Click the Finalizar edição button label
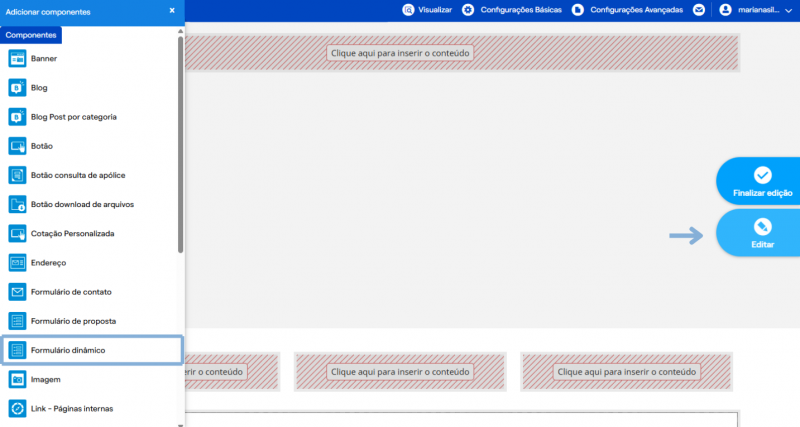Viewport: 800px width, 427px height. tap(763, 193)
